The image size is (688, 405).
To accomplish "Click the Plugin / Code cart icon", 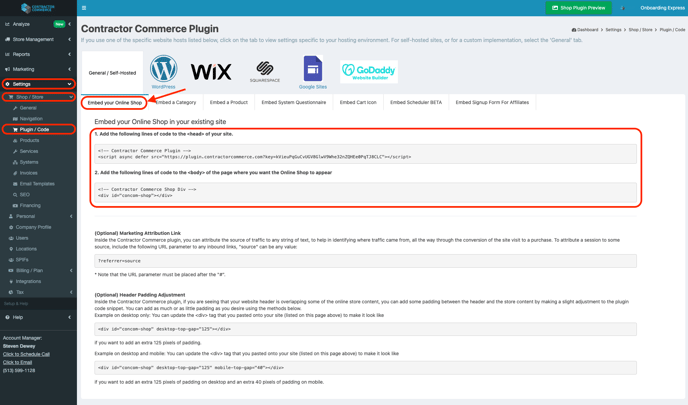I will [15, 129].
